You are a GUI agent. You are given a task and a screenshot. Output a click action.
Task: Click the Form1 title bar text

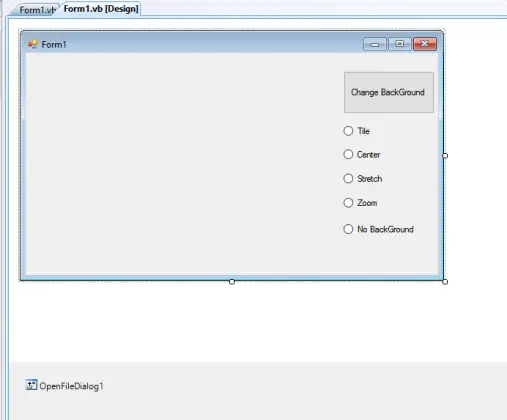[x=54, y=44]
